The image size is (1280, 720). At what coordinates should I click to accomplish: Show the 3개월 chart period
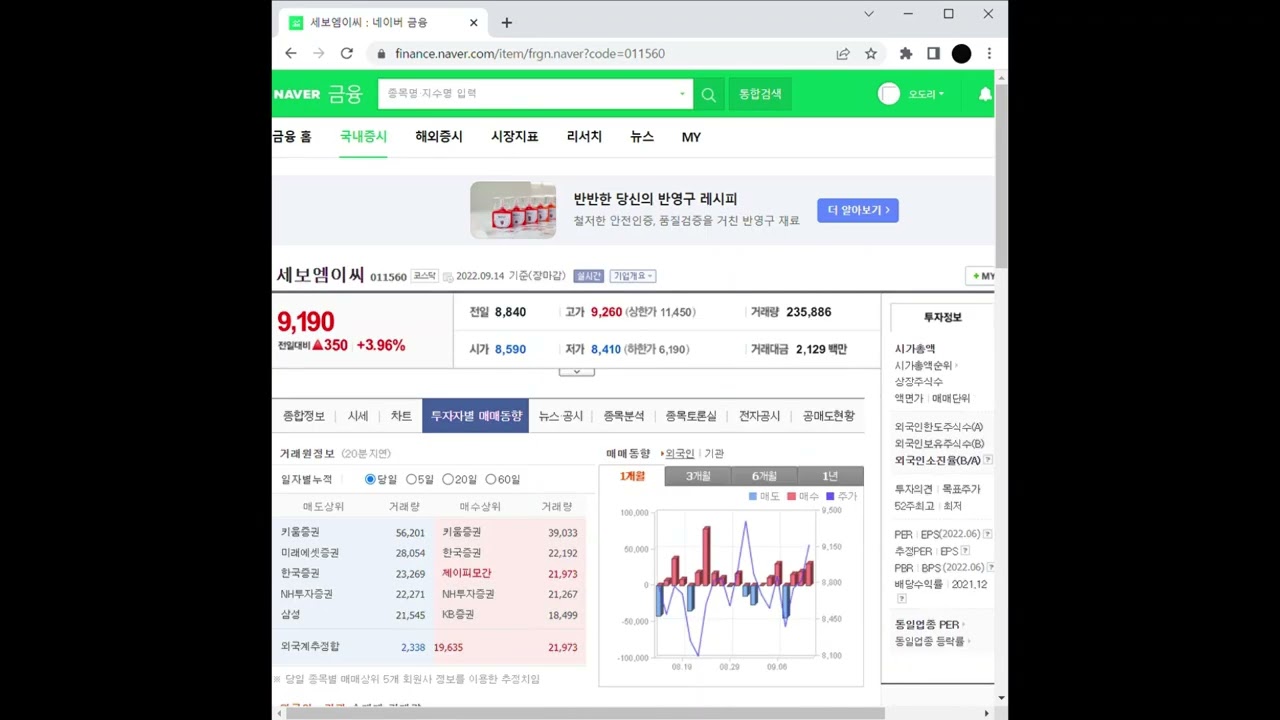(698, 476)
